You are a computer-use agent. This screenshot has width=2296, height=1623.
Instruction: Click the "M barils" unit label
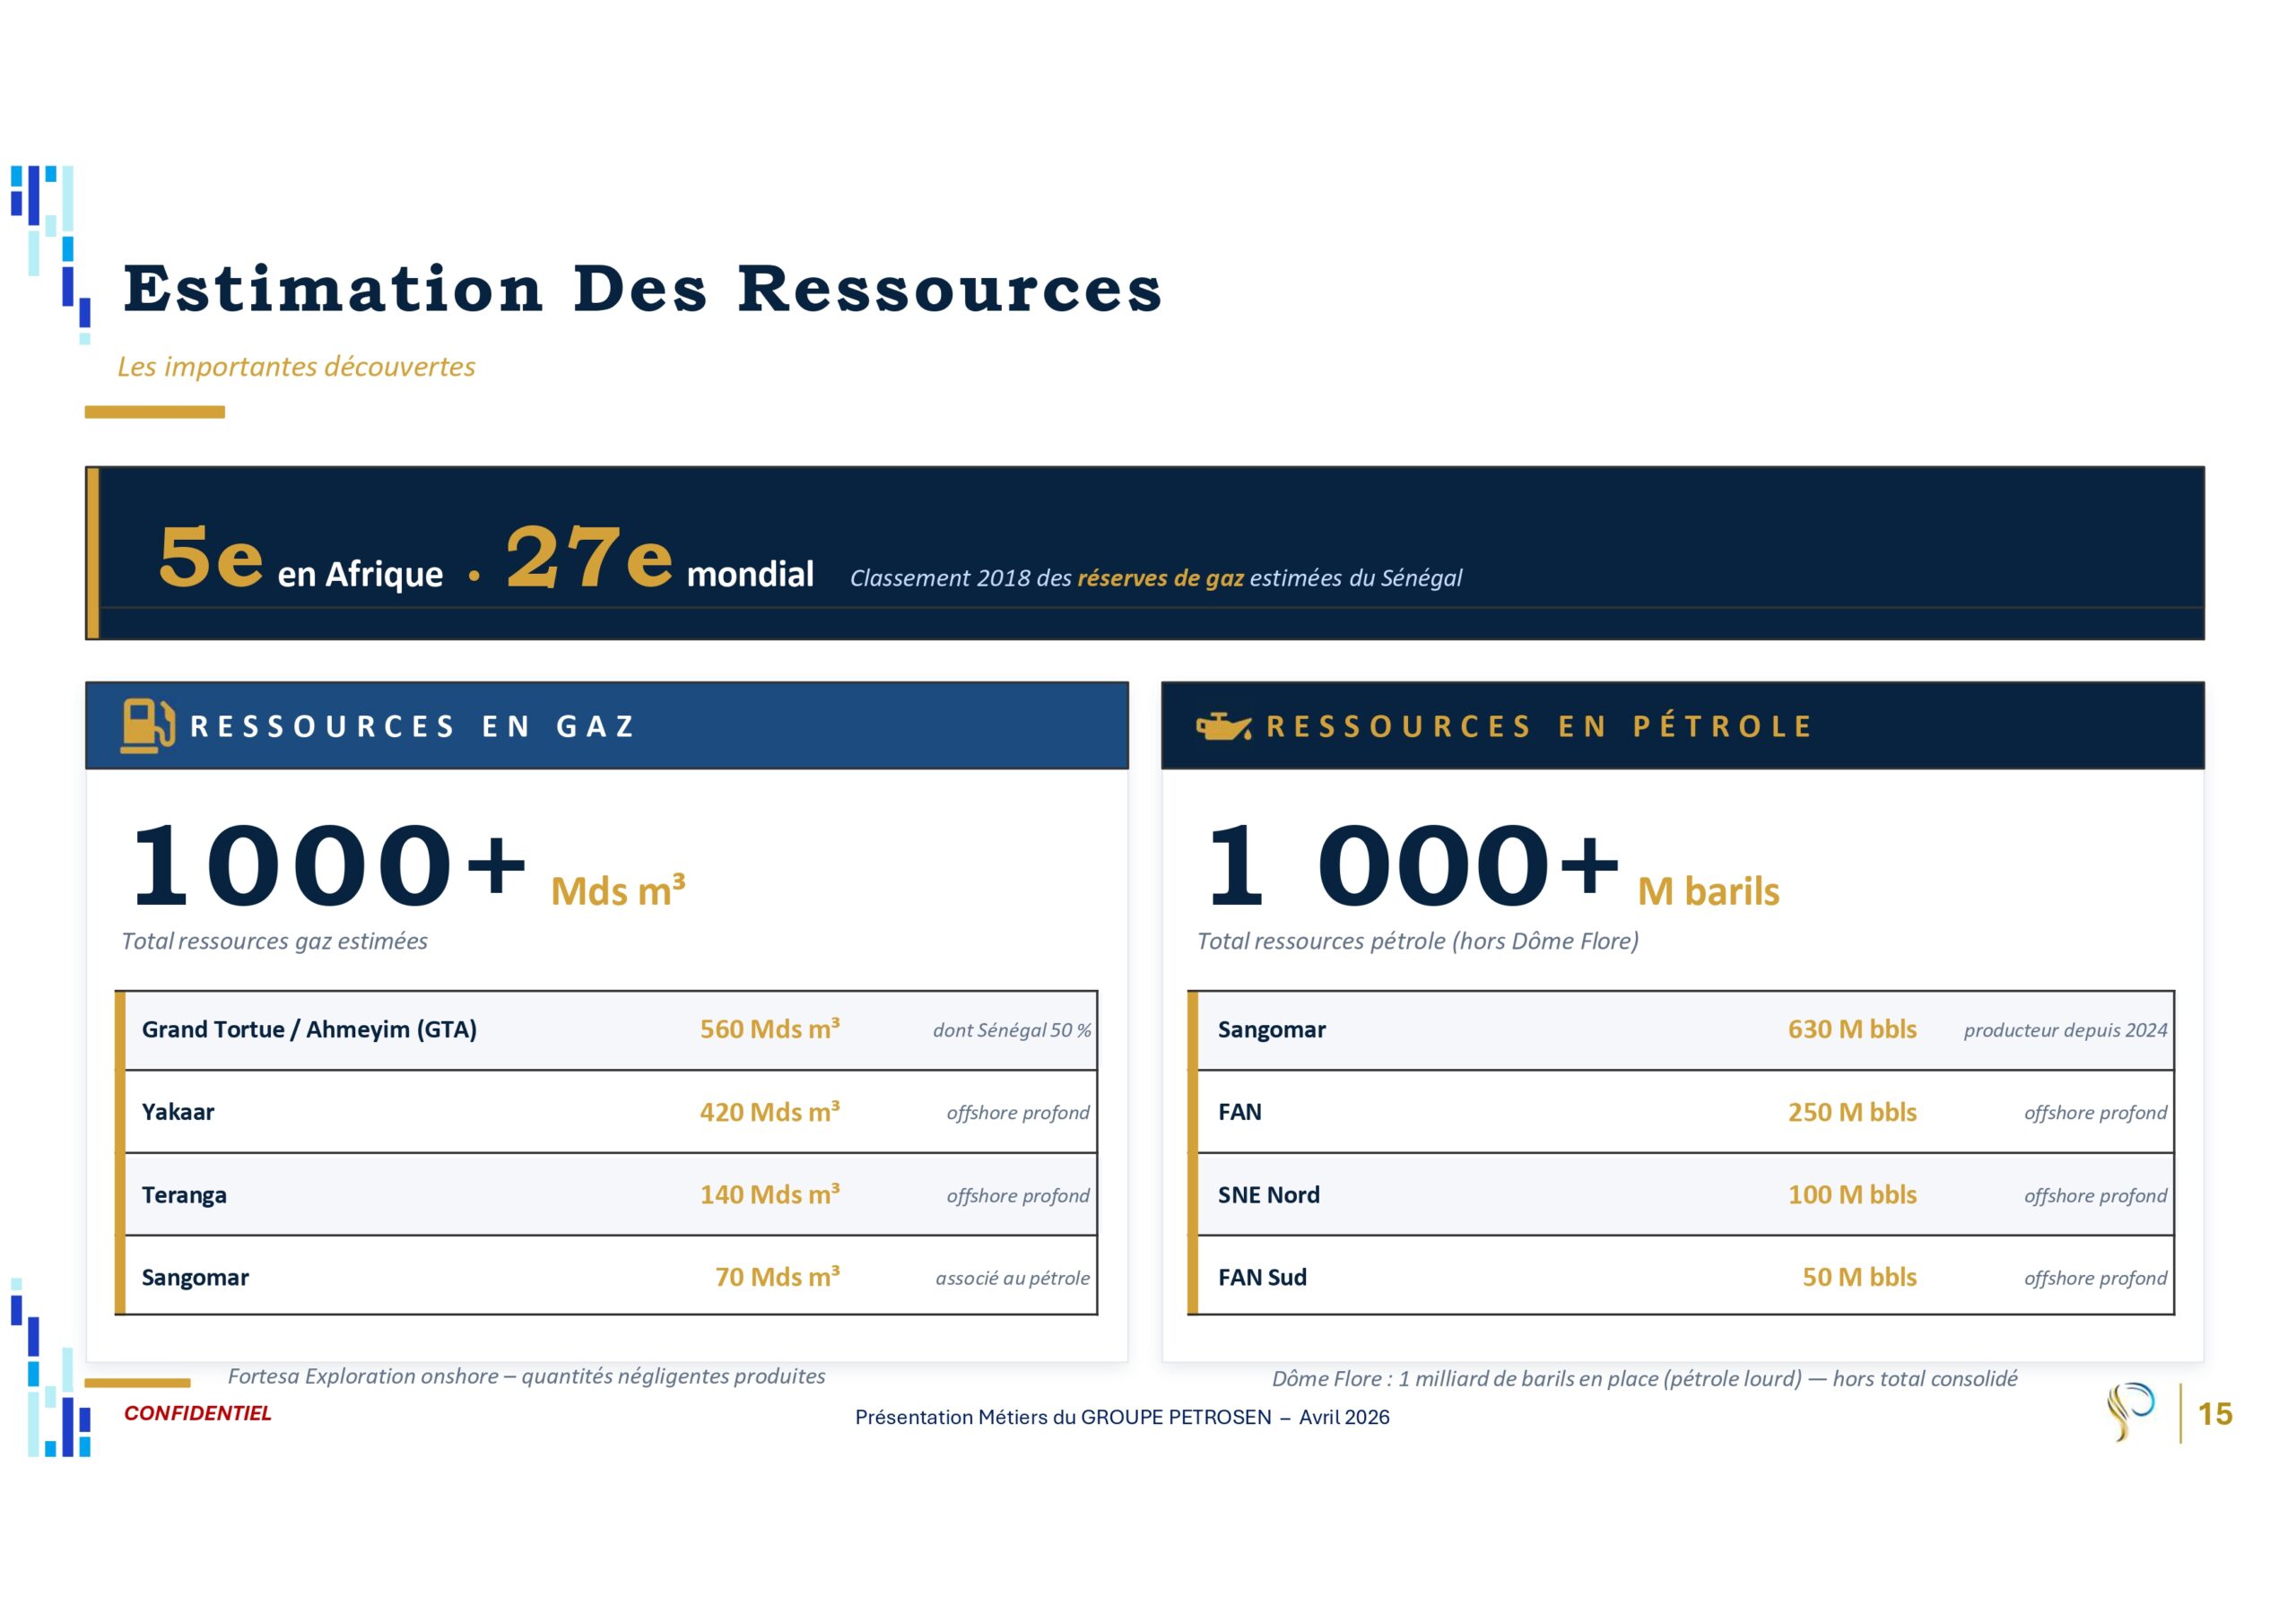click(1708, 891)
